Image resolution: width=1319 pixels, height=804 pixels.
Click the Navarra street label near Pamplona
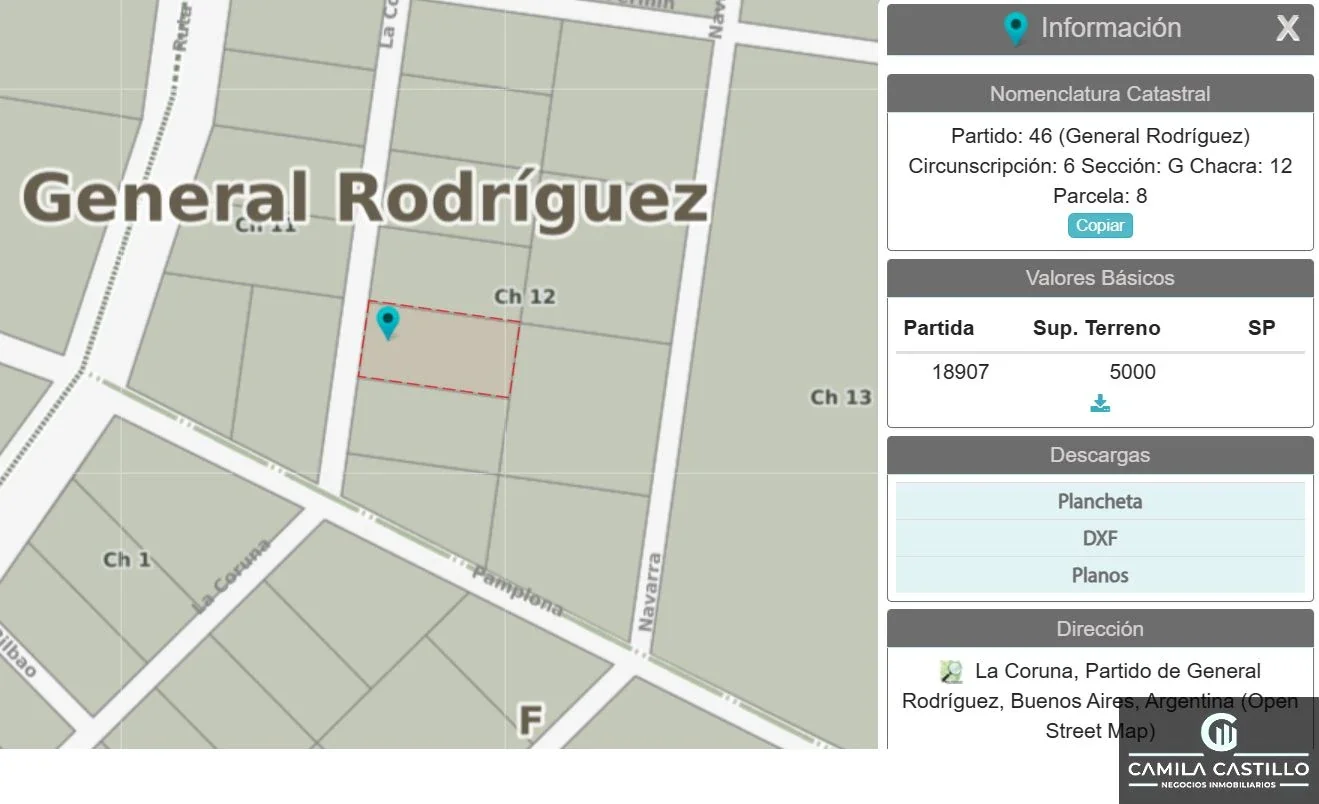[648, 592]
